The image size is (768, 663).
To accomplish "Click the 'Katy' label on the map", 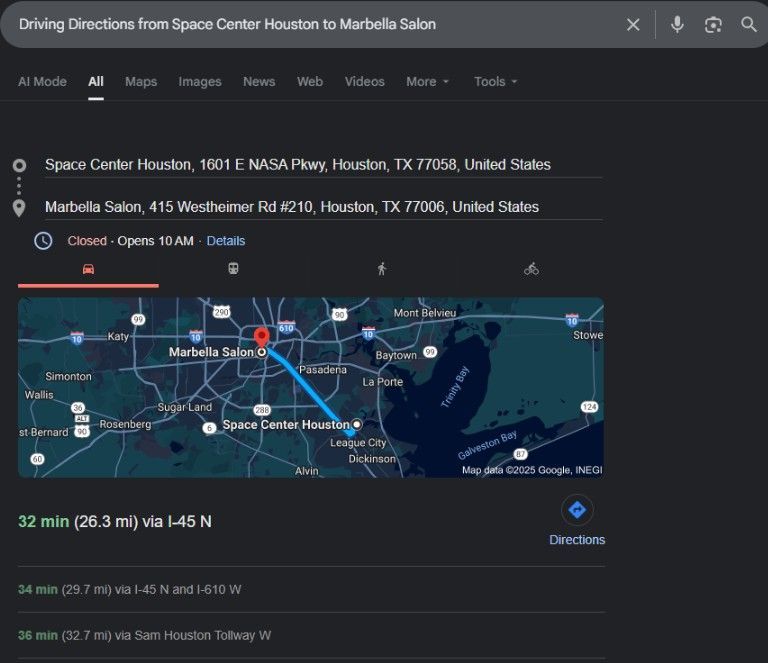I will click(x=118, y=336).
